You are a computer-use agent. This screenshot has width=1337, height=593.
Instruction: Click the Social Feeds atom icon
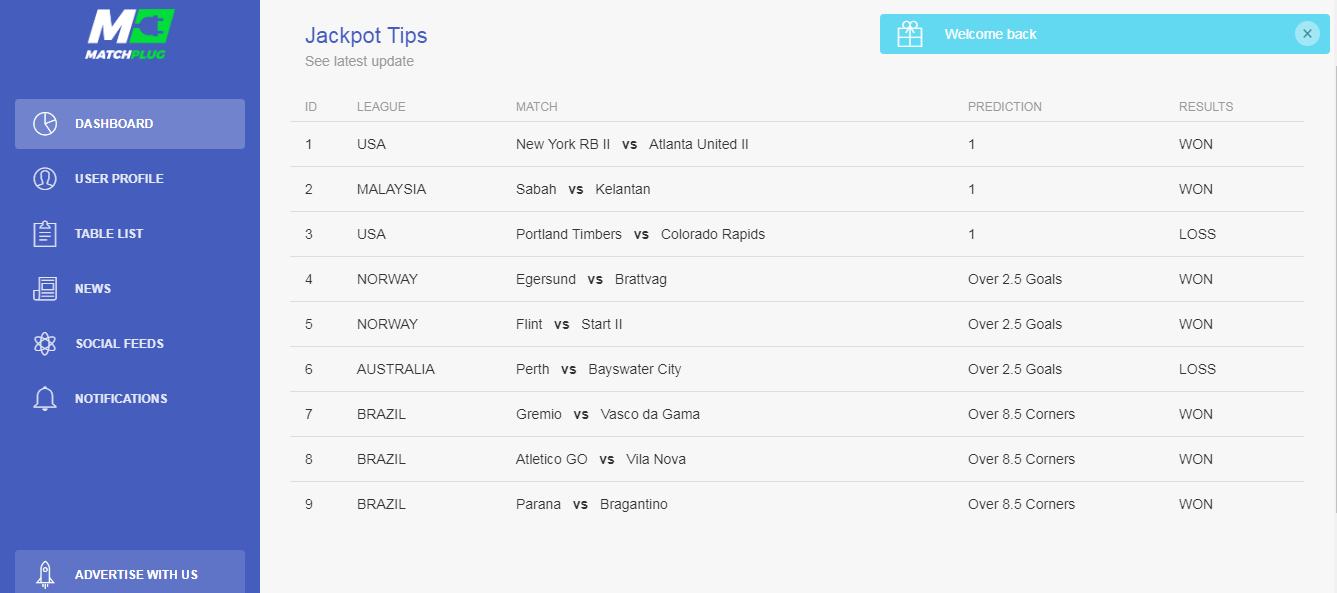(x=45, y=344)
